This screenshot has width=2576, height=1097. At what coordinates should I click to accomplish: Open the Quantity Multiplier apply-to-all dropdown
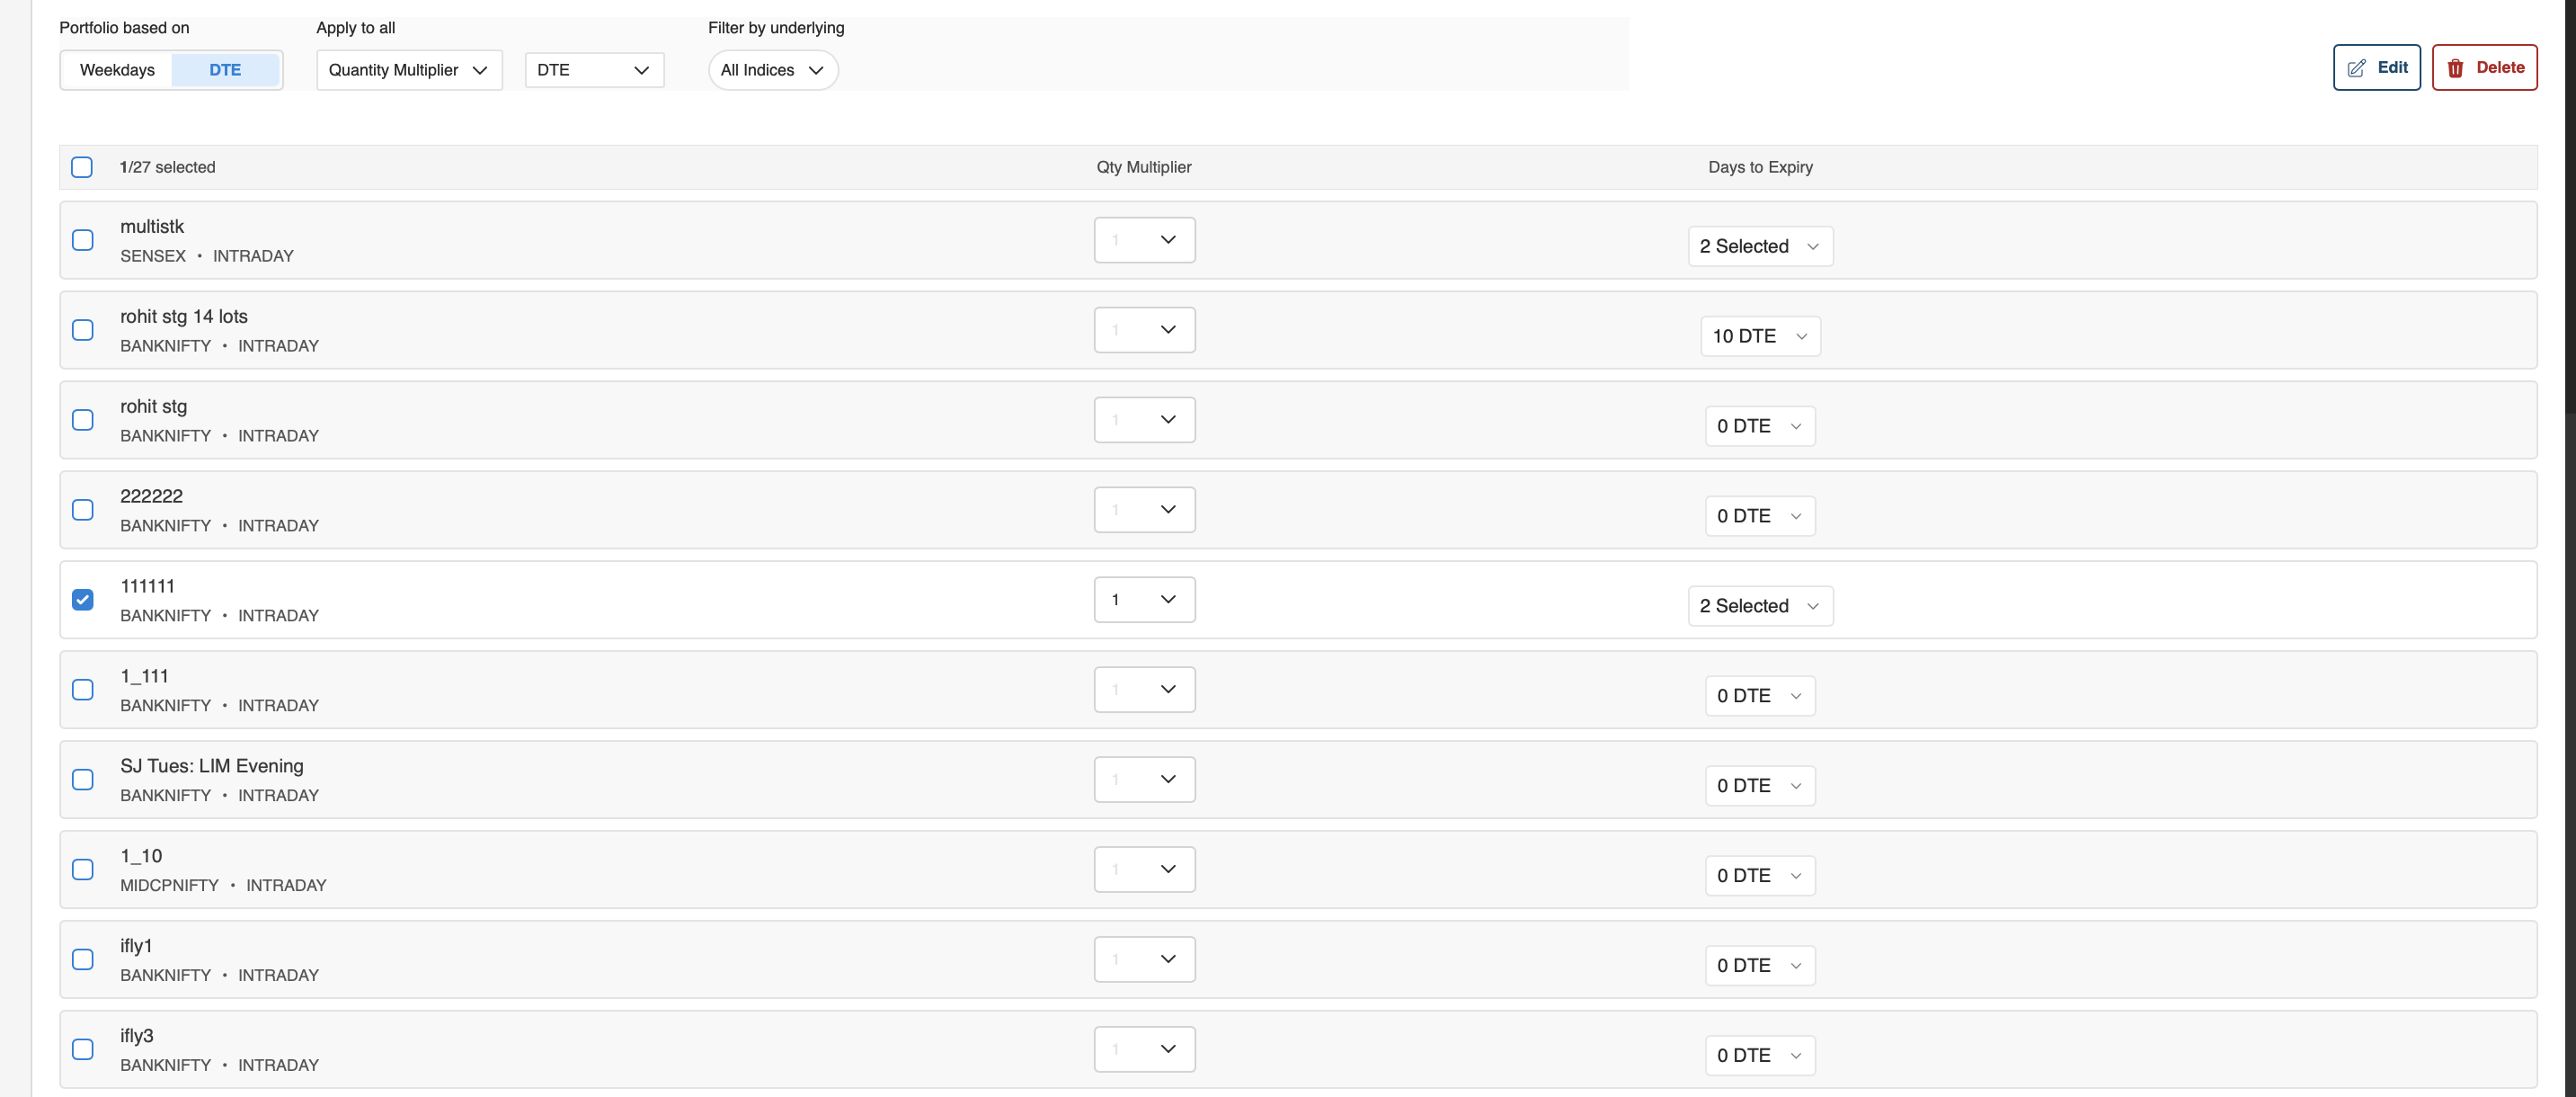click(408, 69)
